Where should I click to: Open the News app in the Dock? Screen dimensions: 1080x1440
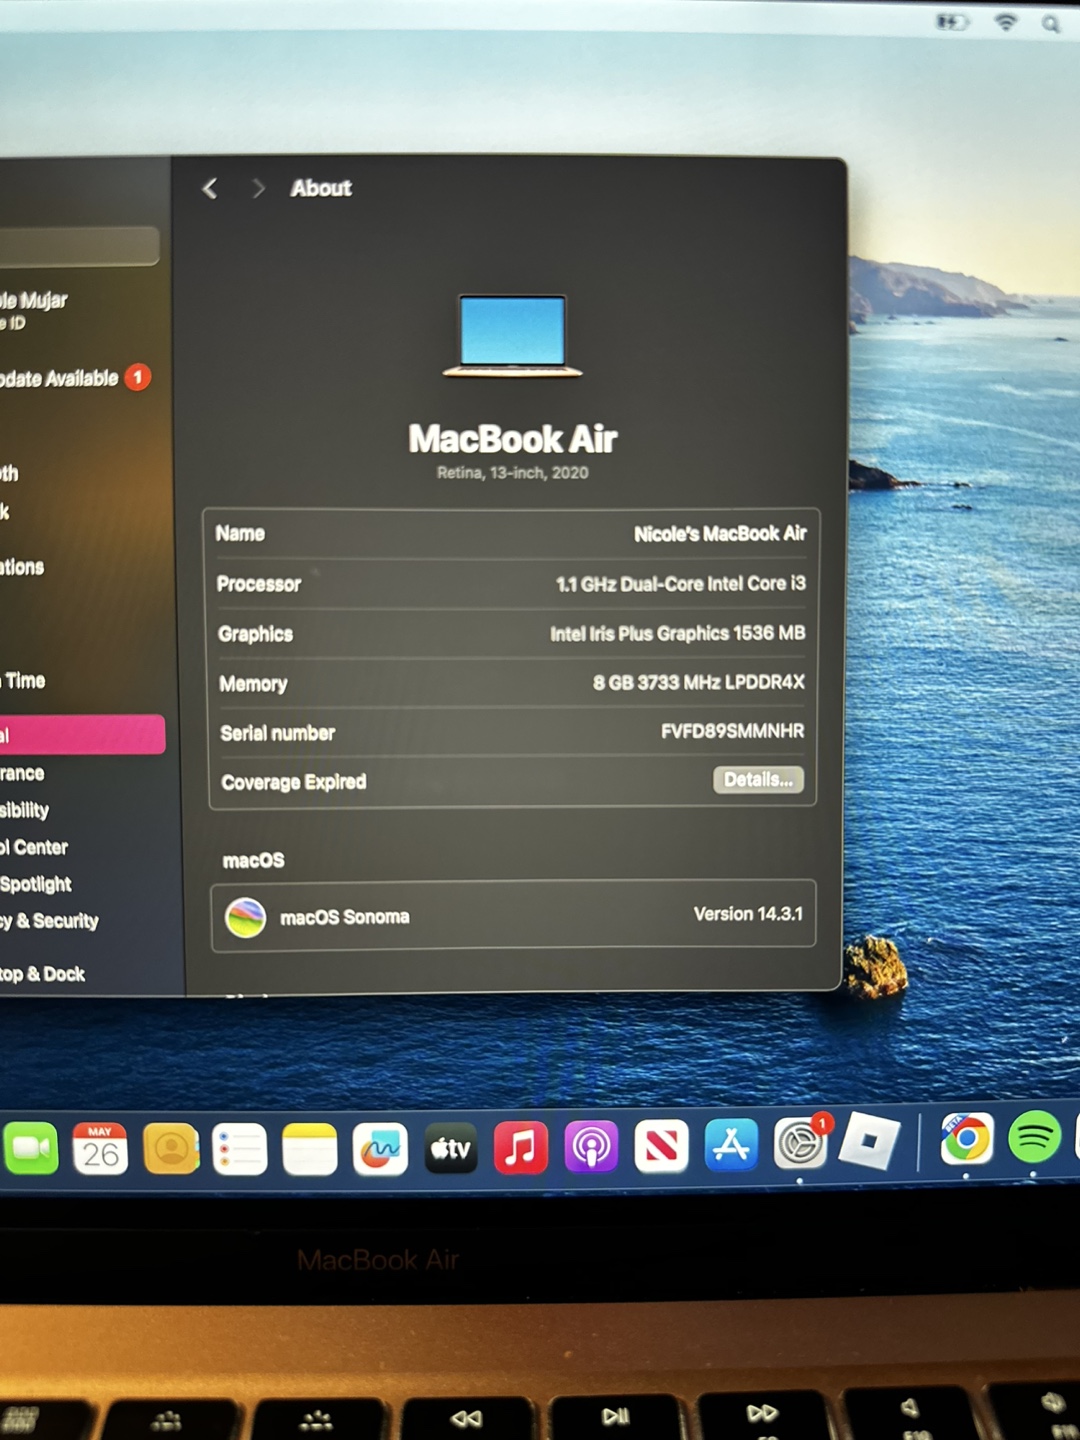point(661,1147)
